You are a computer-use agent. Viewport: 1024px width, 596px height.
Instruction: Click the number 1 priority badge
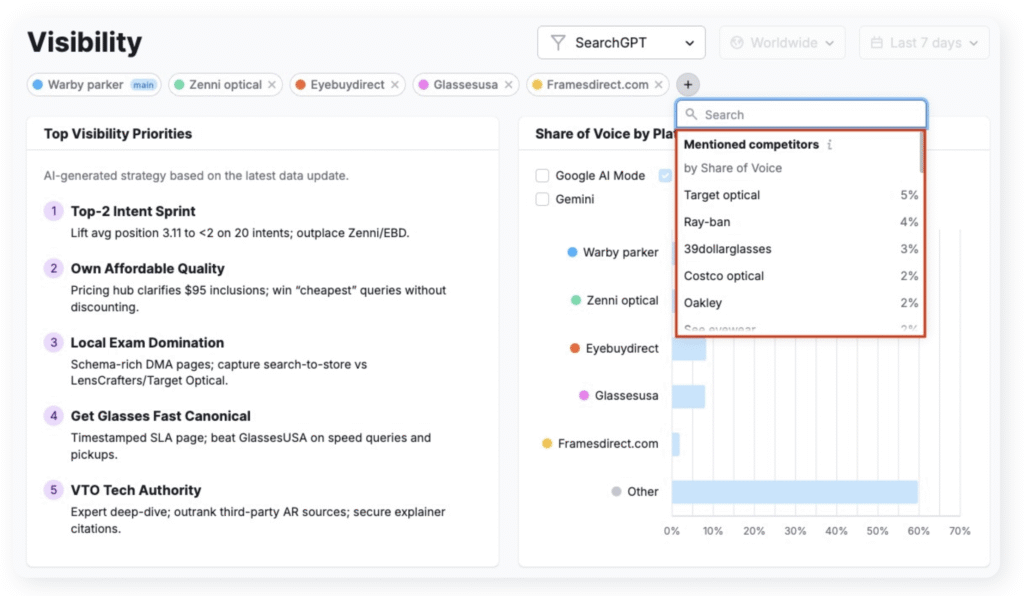54,212
